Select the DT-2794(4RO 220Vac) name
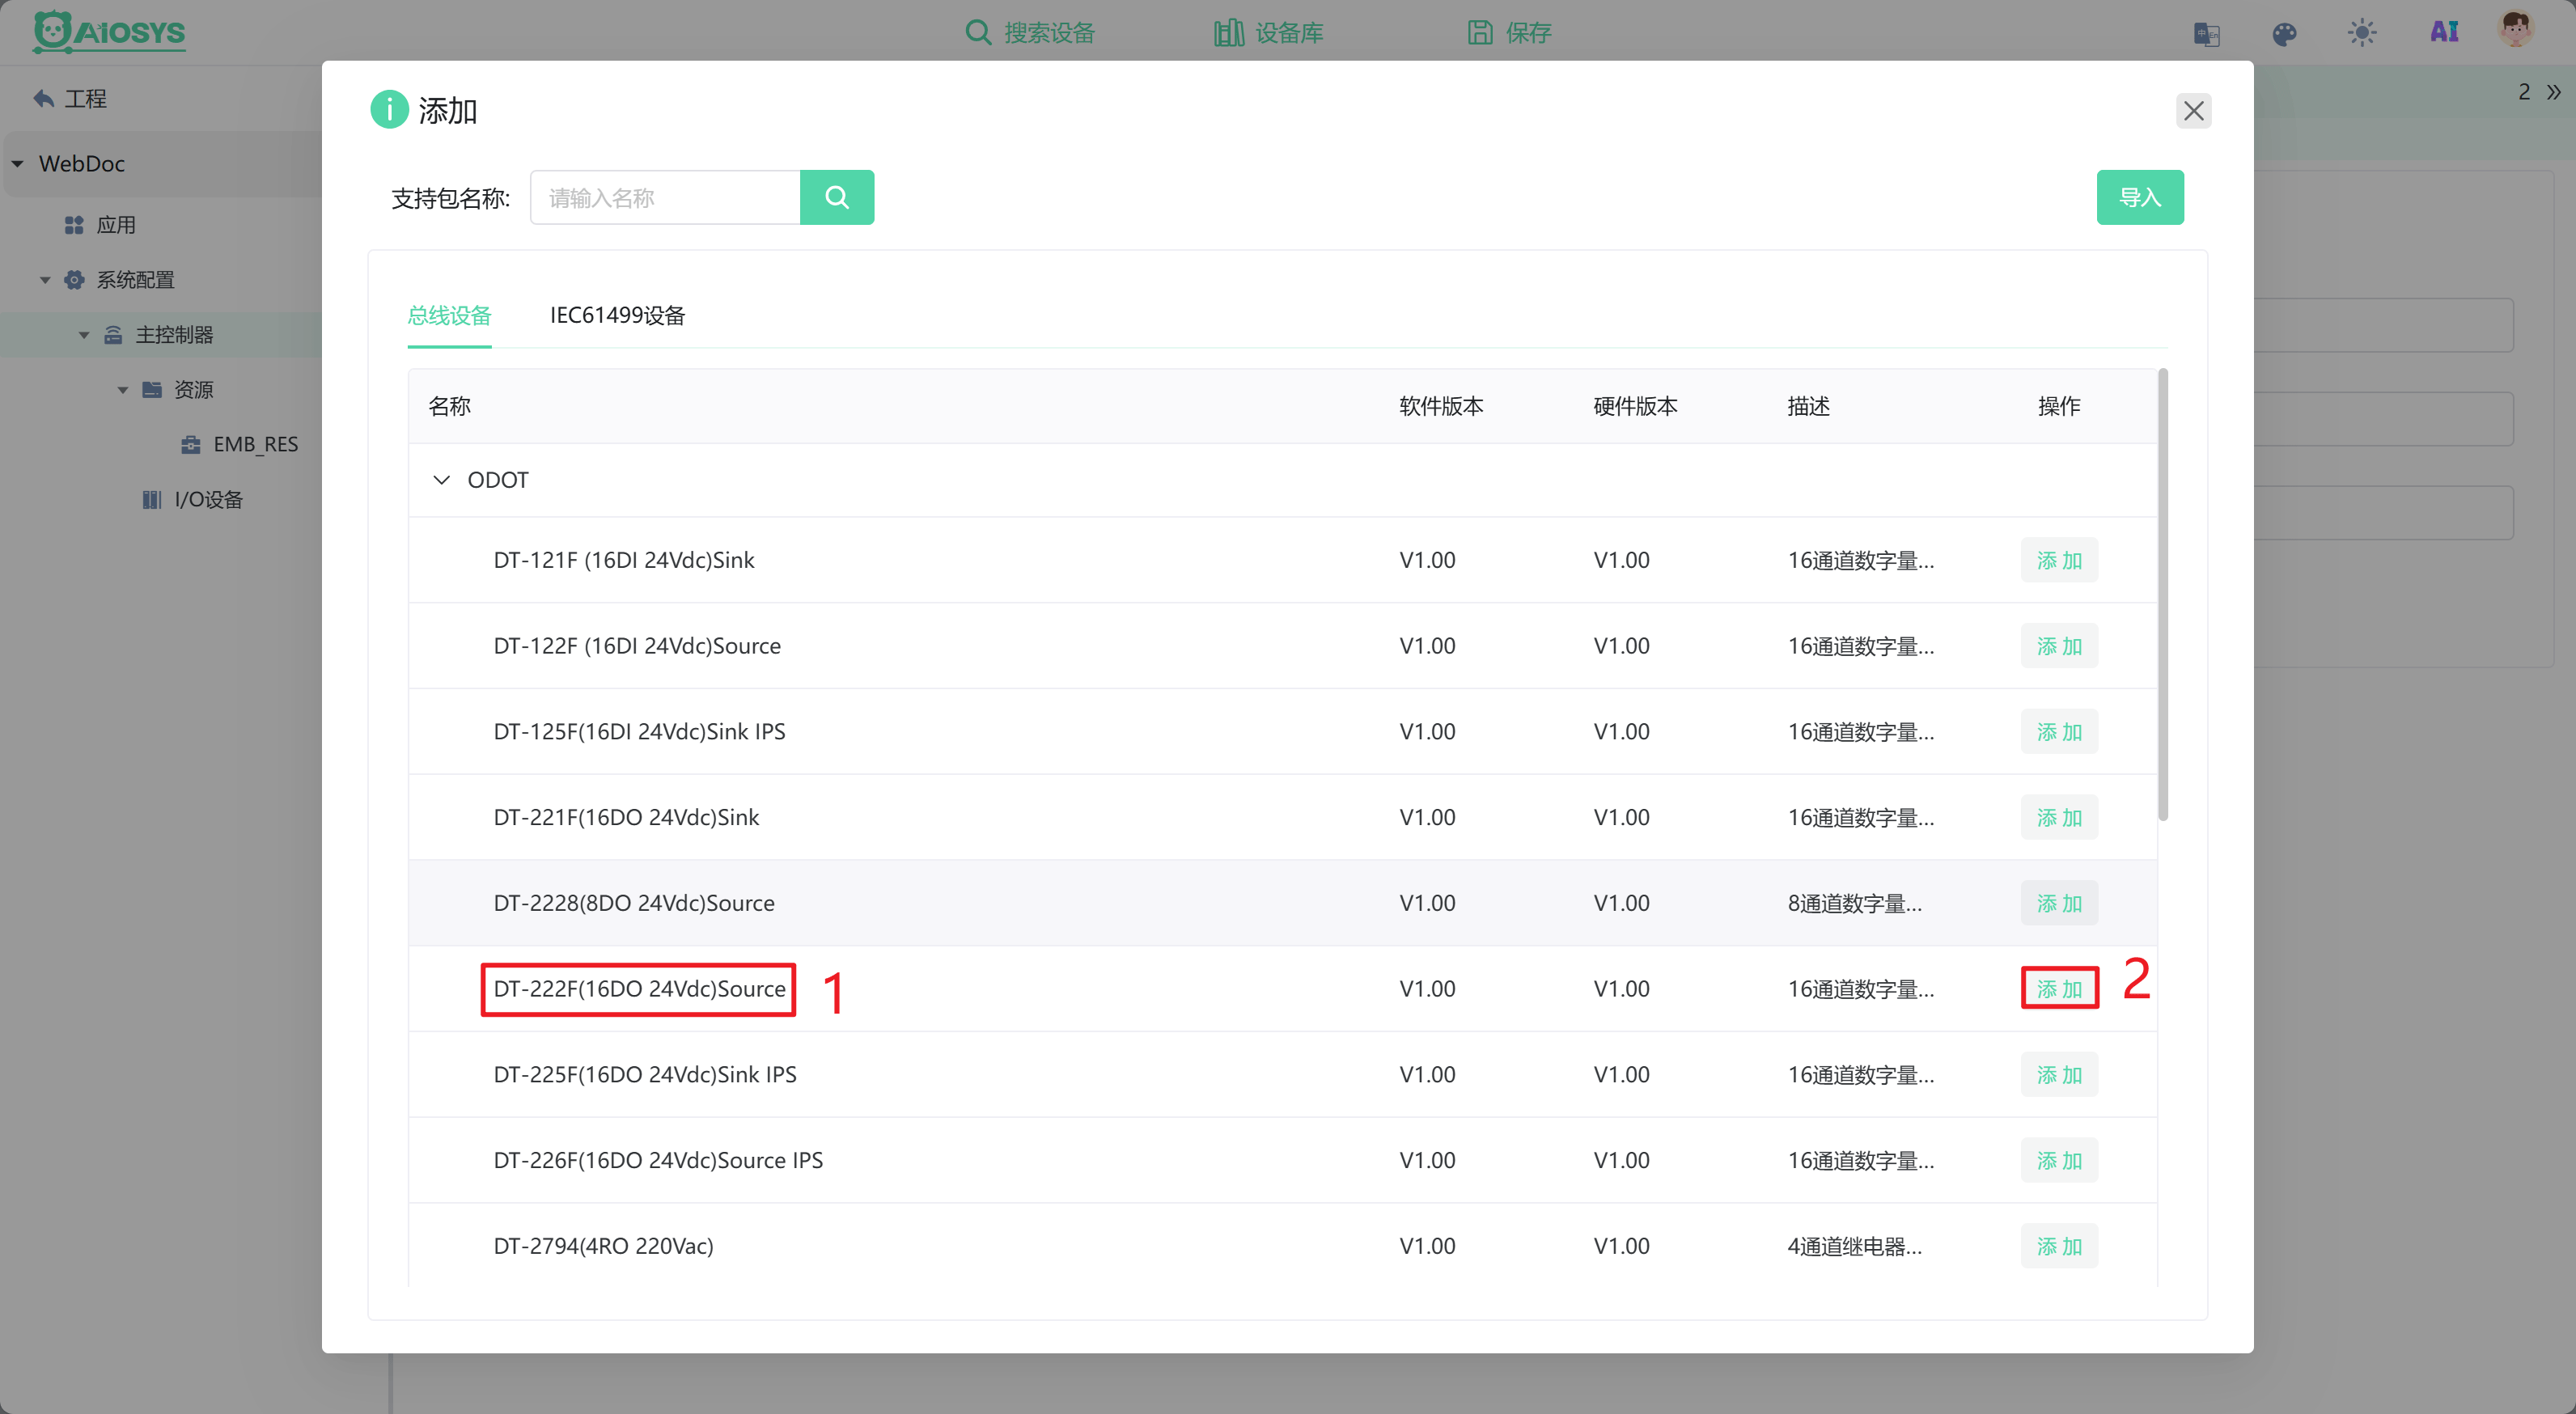The image size is (2576, 1414). coord(603,1246)
